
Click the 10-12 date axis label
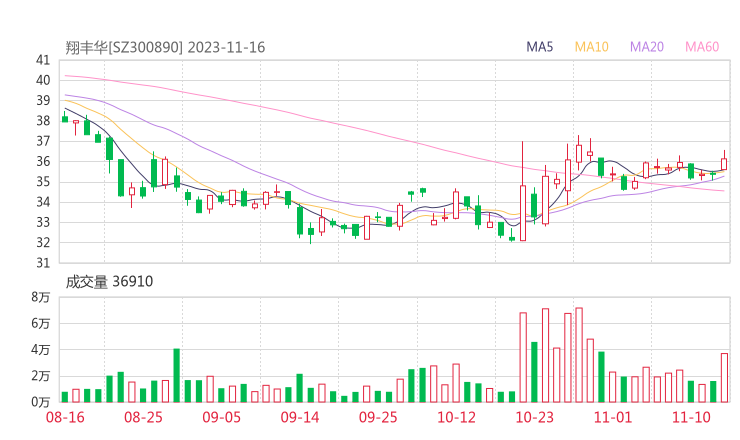(456, 418)
